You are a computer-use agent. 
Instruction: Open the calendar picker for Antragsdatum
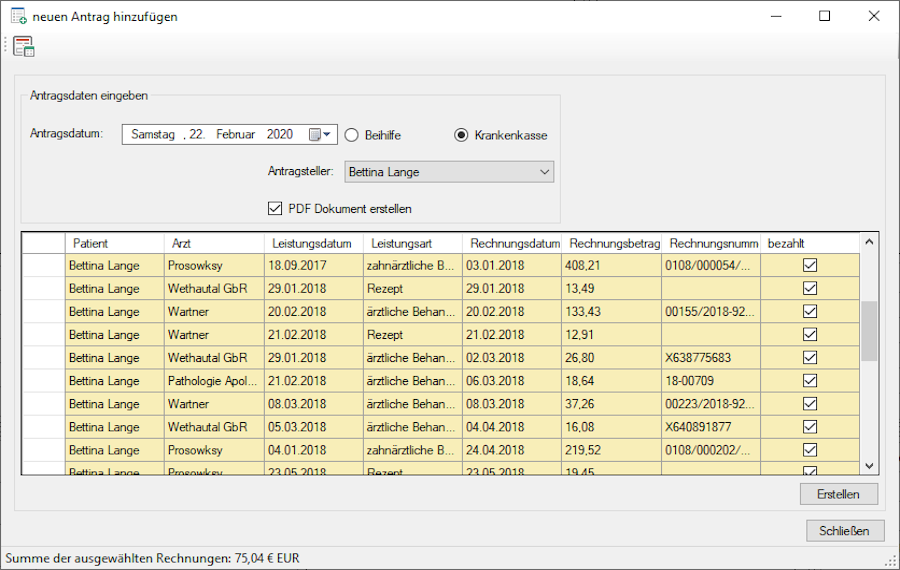click(x=320, y=135)
